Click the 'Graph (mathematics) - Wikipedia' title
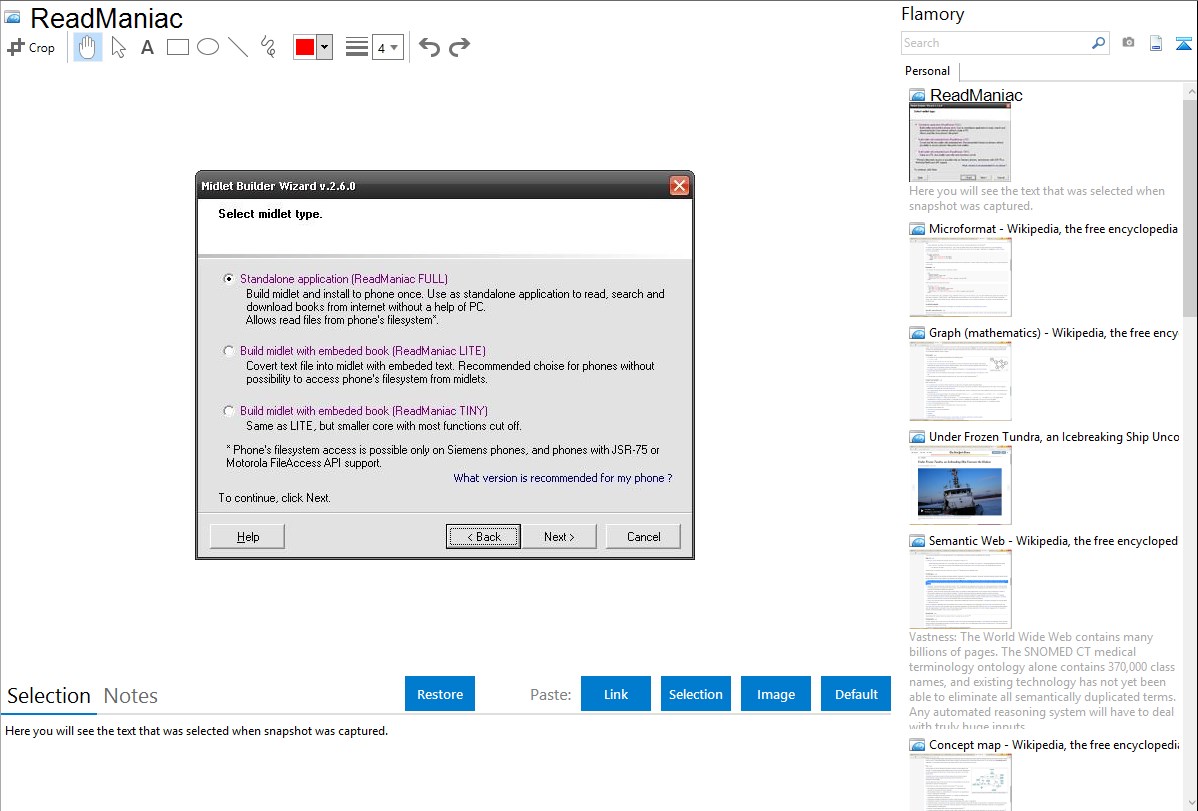The height and width of the screenshot is (811, 1198). (x=1053, y=333)
